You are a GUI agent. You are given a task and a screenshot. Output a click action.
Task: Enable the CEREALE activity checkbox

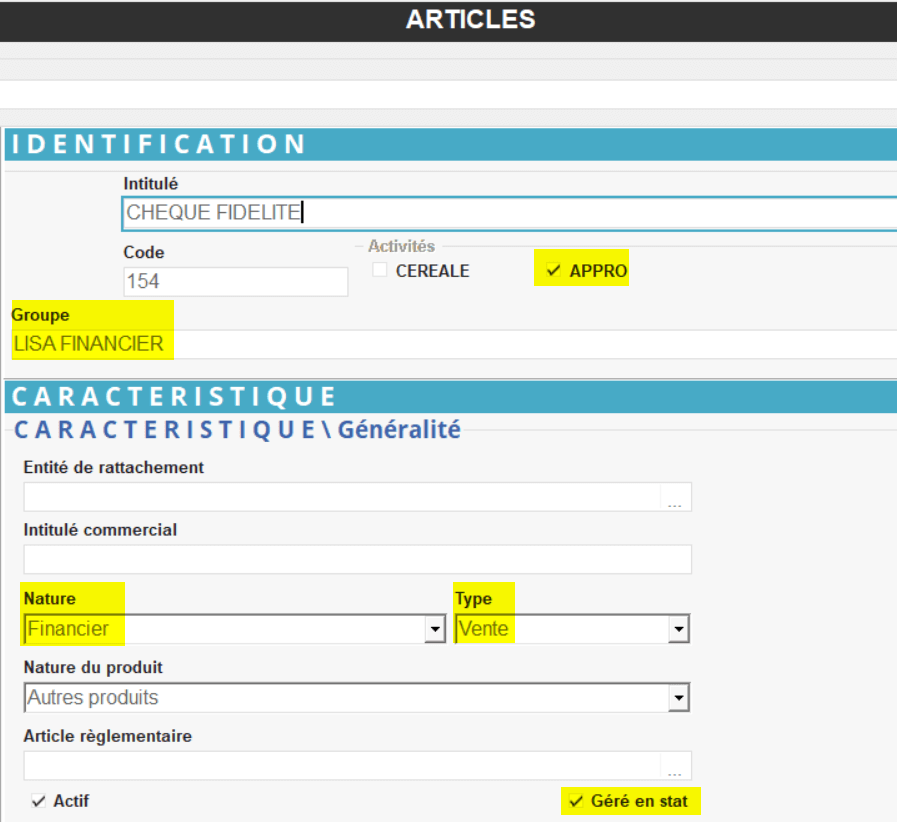(x=380, y=271)
